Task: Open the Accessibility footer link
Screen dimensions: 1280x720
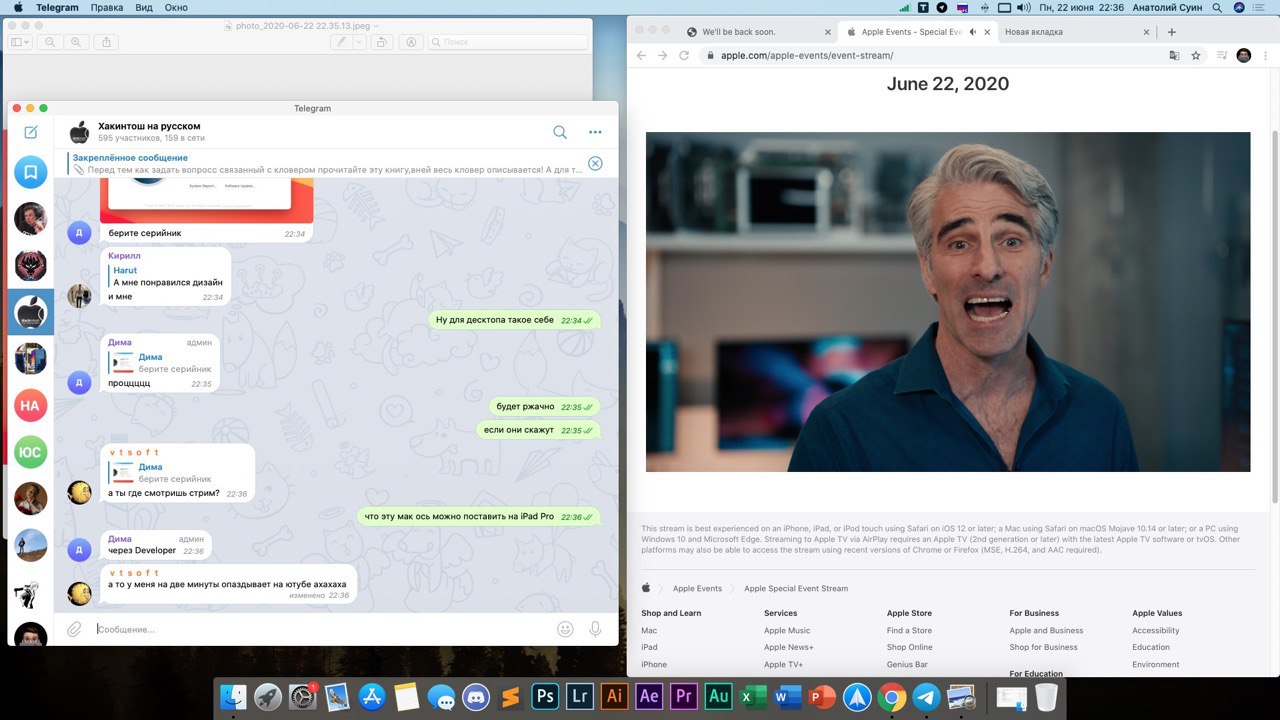Action: (1156, 631)
